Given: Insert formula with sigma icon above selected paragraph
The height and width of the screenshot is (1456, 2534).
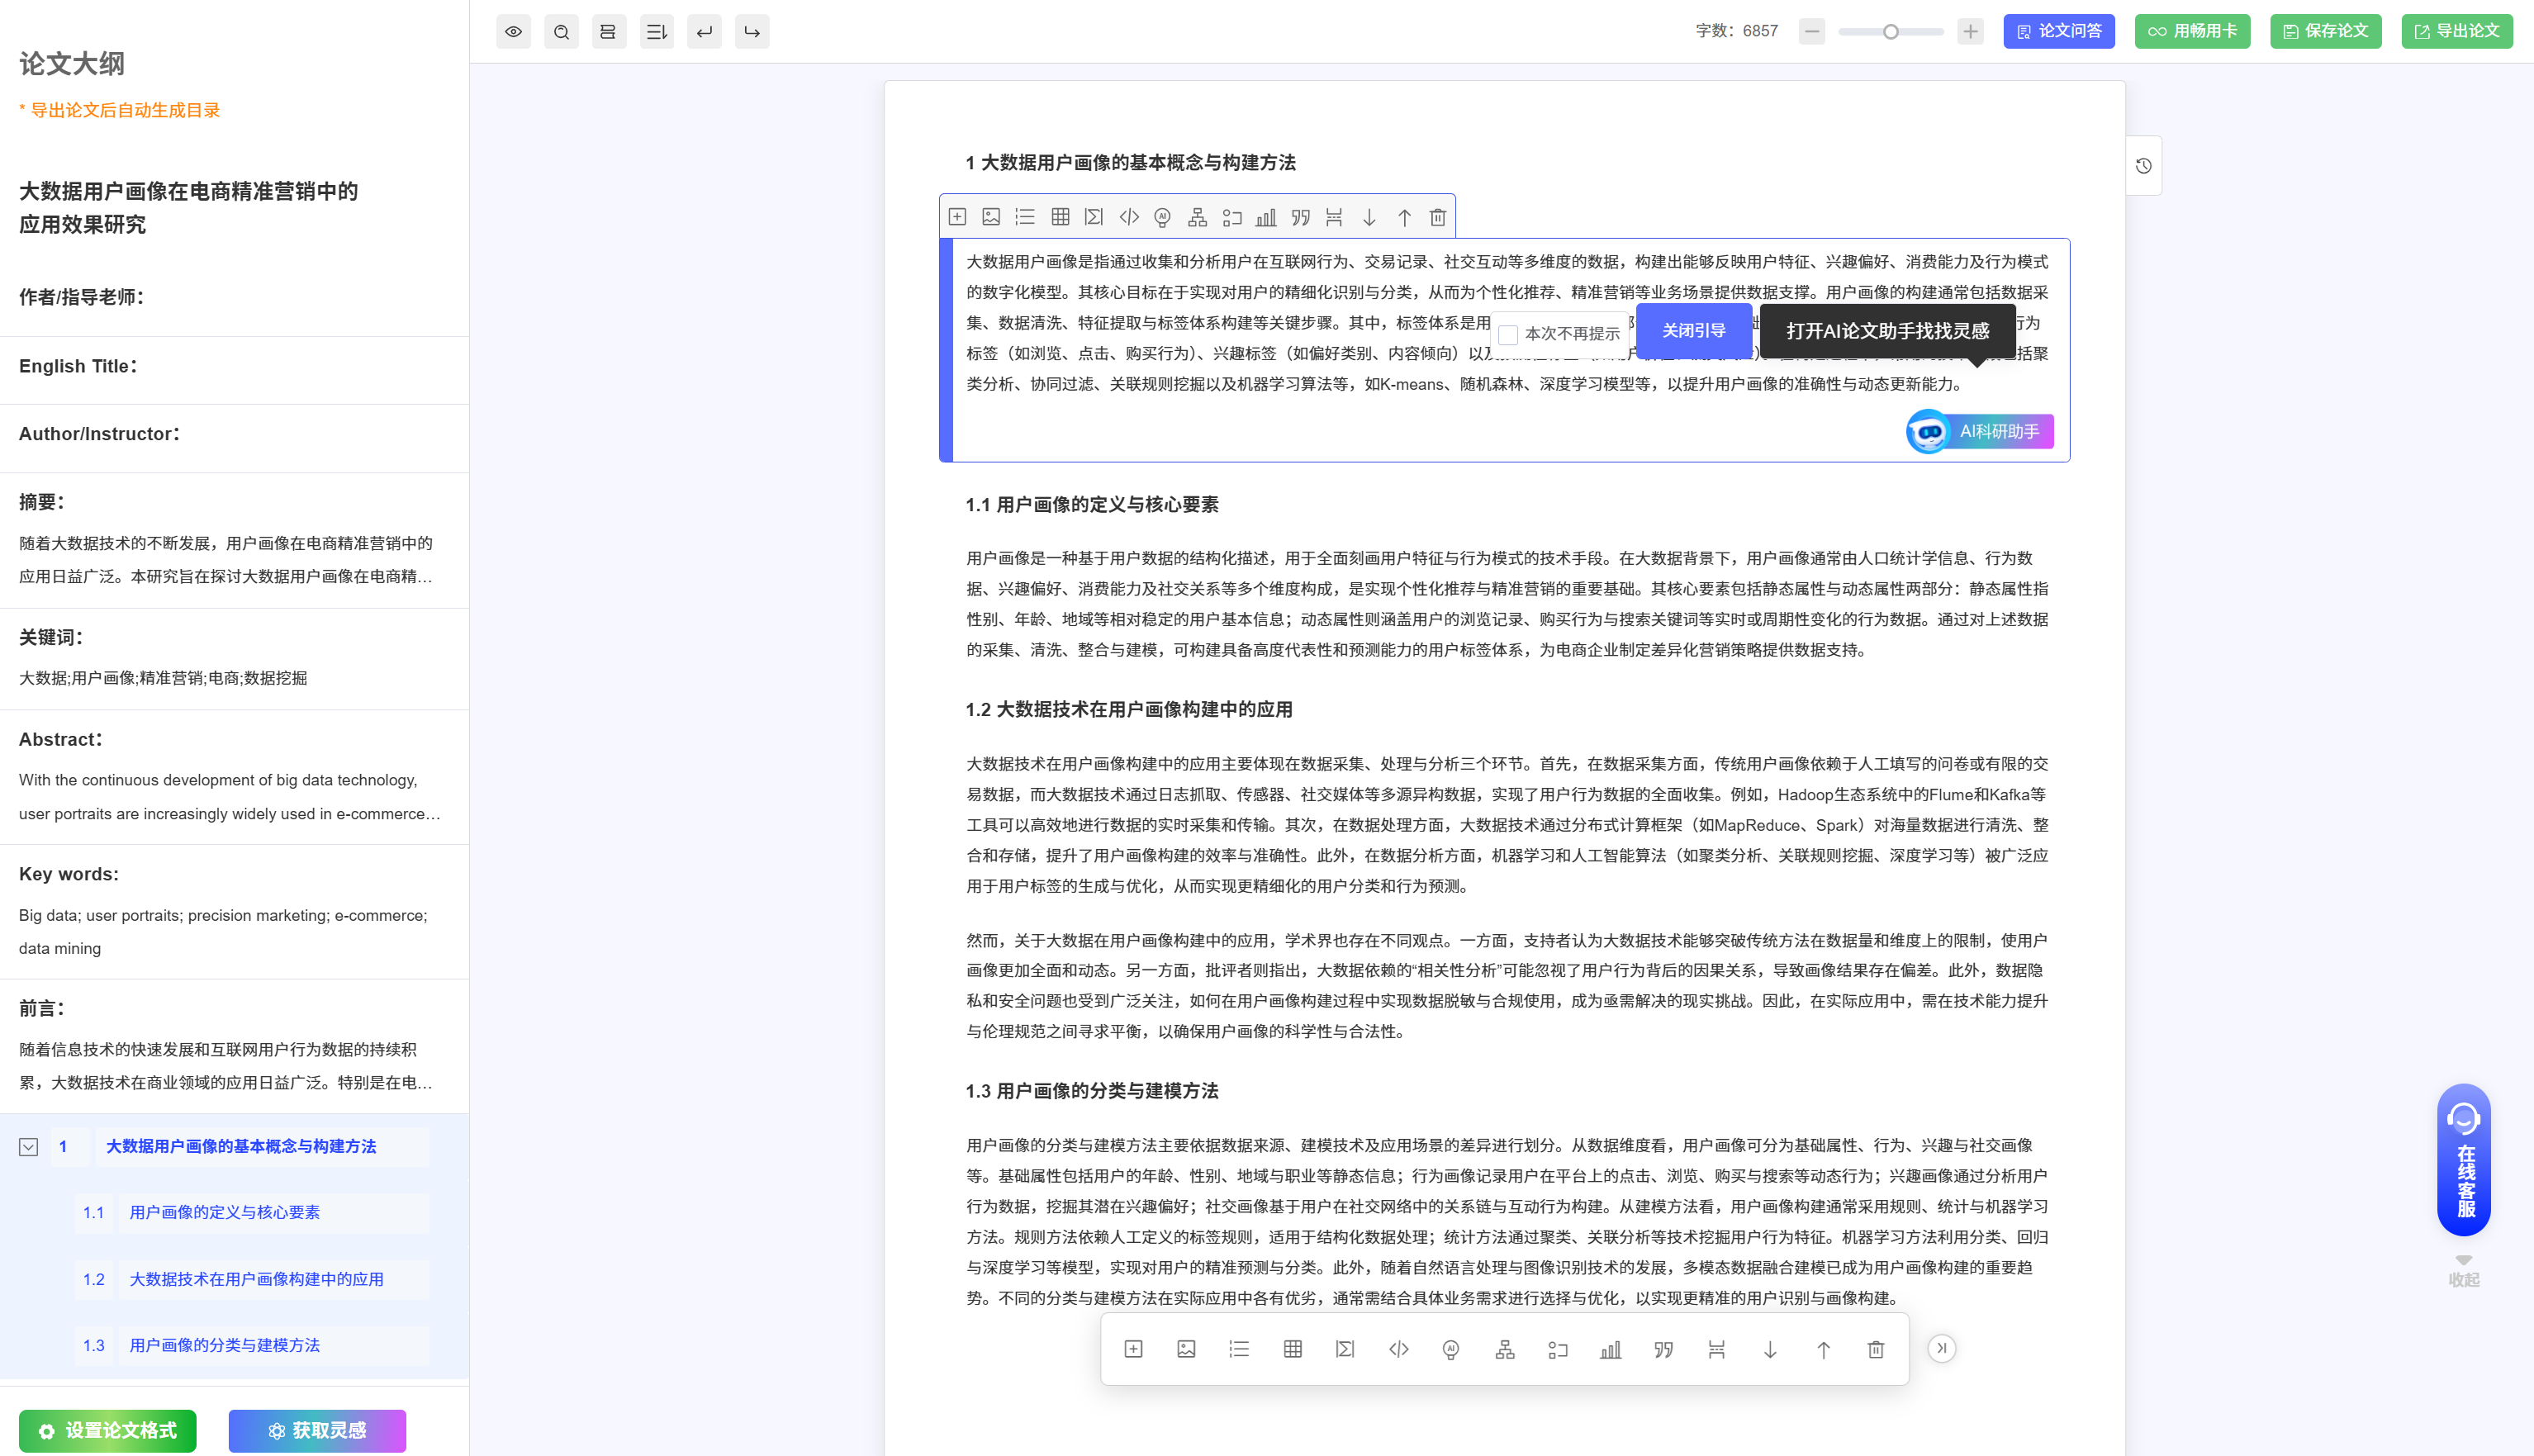Looking at the screenshot, I should coord(1094,217).
